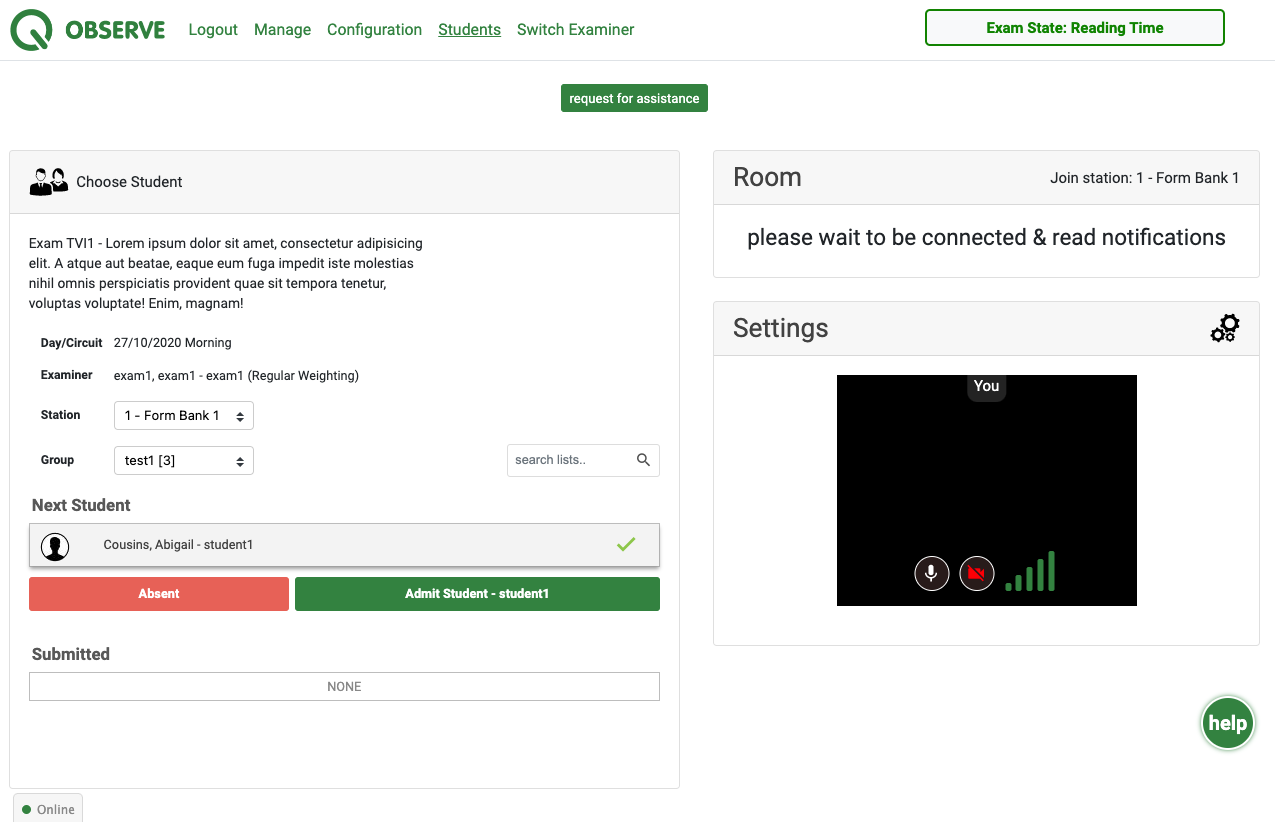This screenshot has width=1275, height=822.
Task: Click the Exam State: Reading Time indicator
Action: click(x=1075, y=28)
